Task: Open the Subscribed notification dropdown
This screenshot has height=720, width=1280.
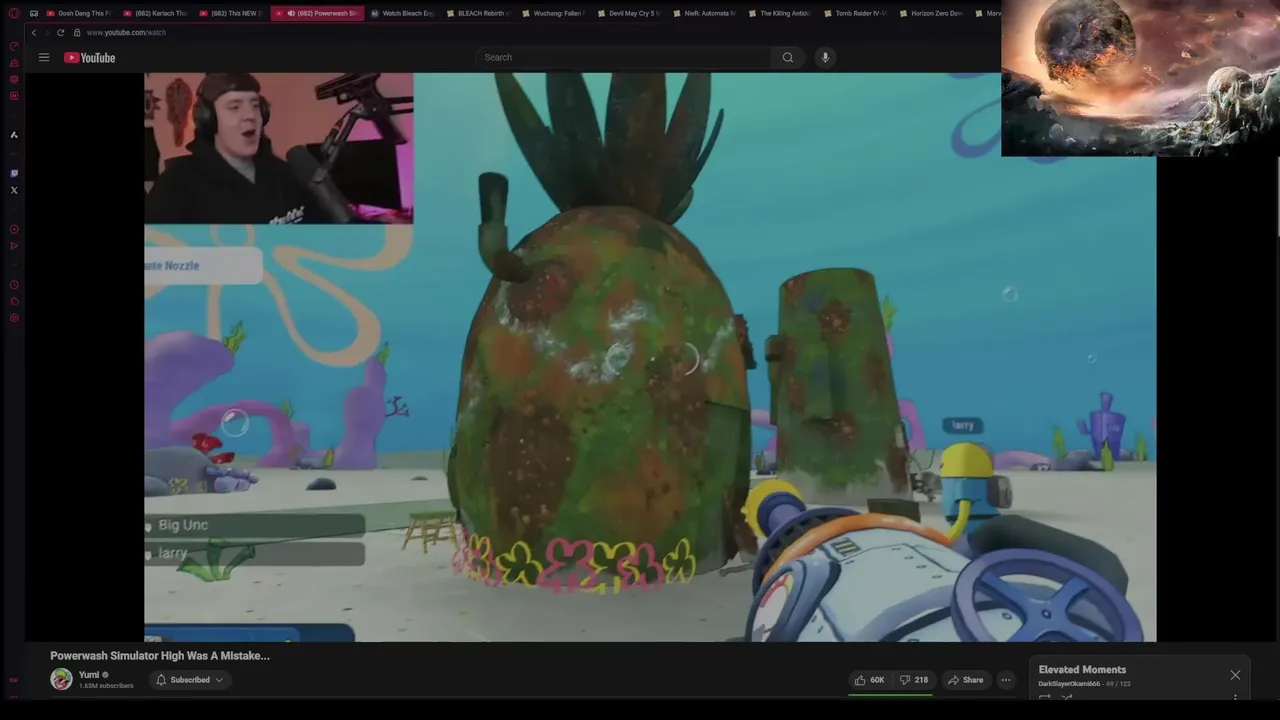Action: tap(190, 680)
